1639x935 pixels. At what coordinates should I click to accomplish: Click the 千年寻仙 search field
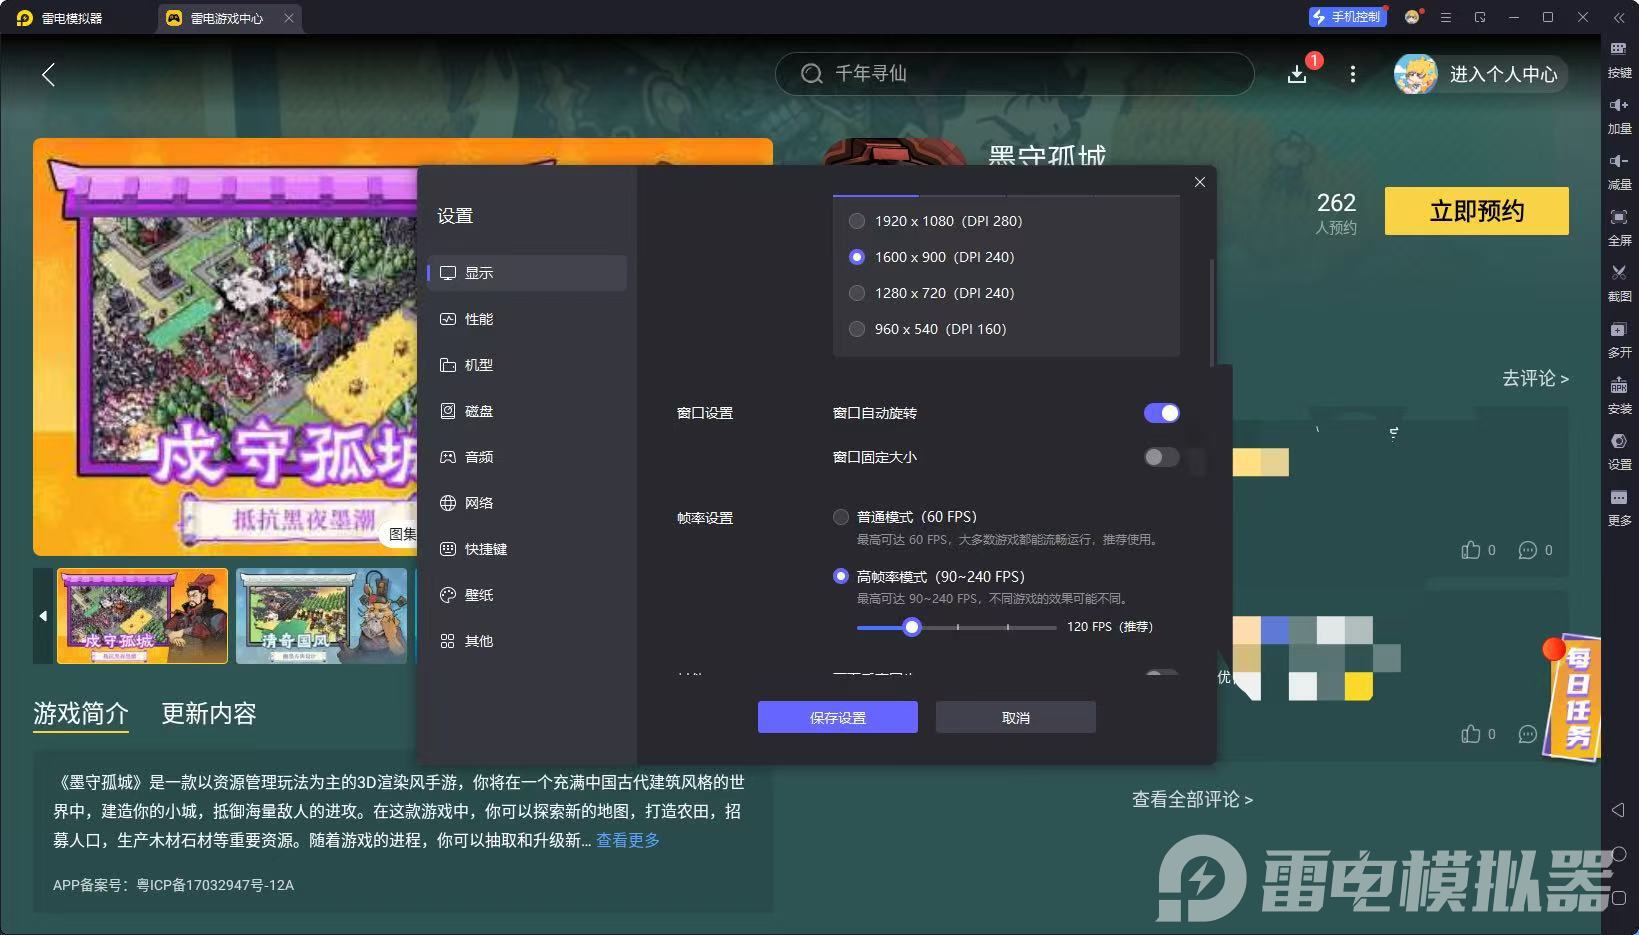pyautogui.click(x=1014, y=74)
